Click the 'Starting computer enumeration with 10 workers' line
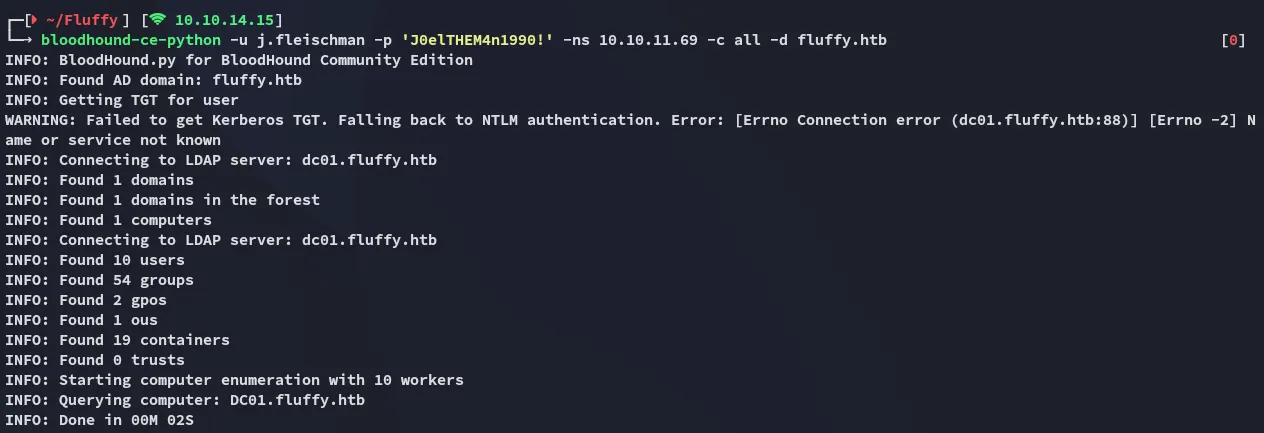The width and height of the screenshot is (1264, 433). (x=234, y=380)
